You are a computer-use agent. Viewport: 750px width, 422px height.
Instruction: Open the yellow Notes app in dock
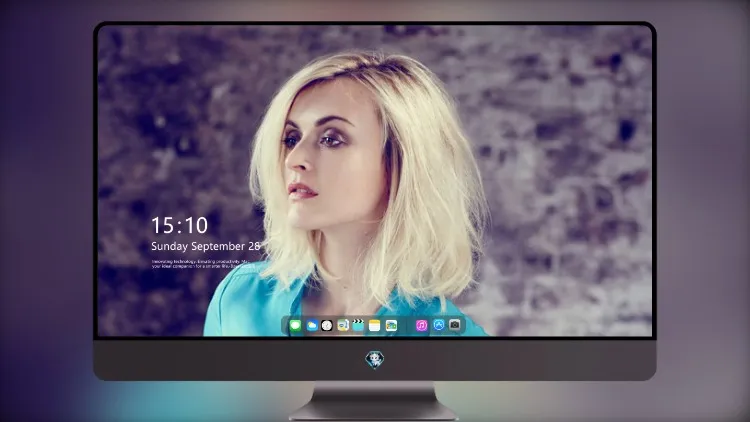coord(375,326)
